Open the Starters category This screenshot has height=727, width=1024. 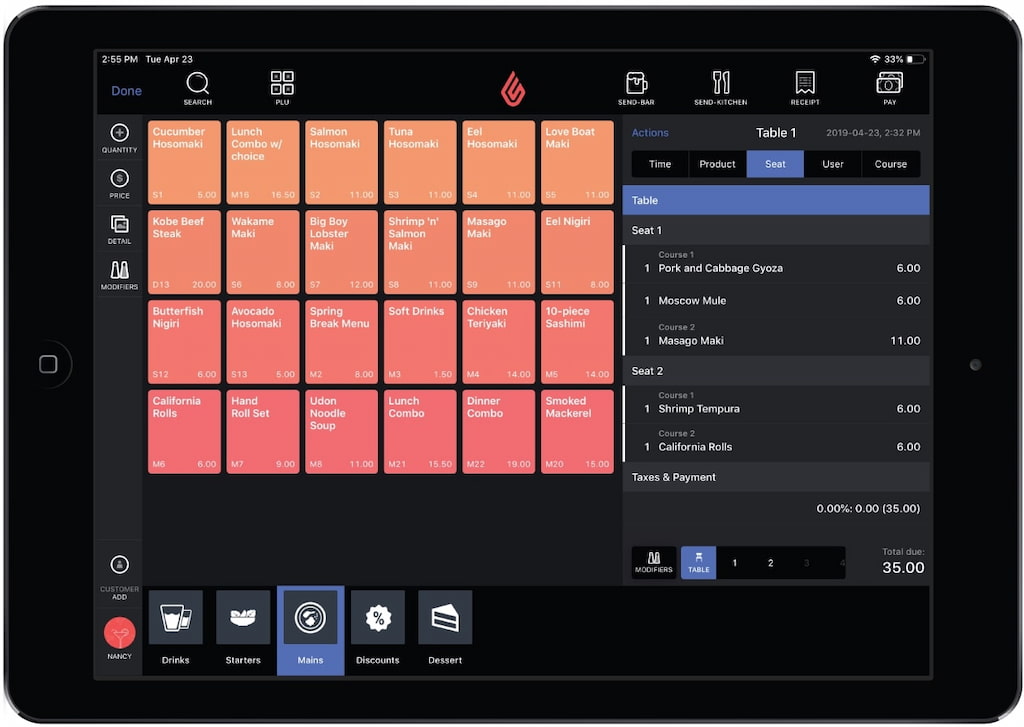tap(243, 629)
